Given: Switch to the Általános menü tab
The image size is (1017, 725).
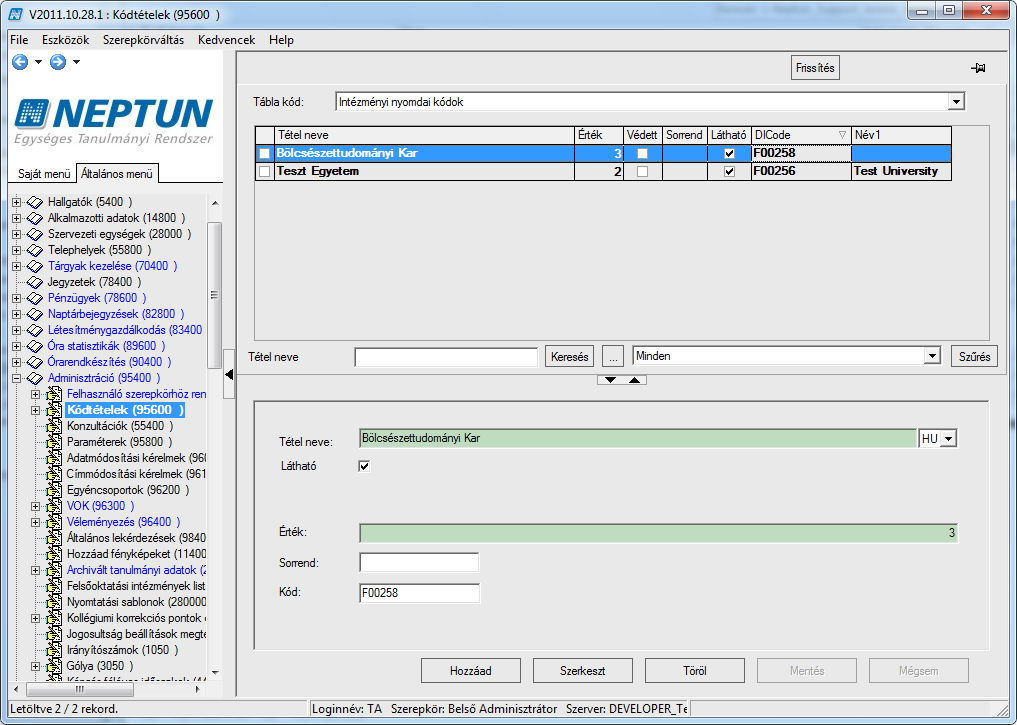Looking at the screenshot, I should pyautogui.click(x=117, y=174).
